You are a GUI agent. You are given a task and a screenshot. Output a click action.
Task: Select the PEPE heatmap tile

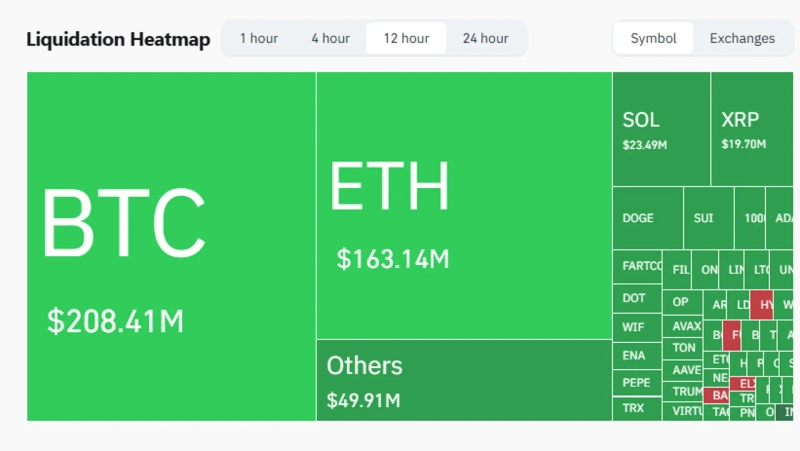pyautogui.click(x=635, y=382)
